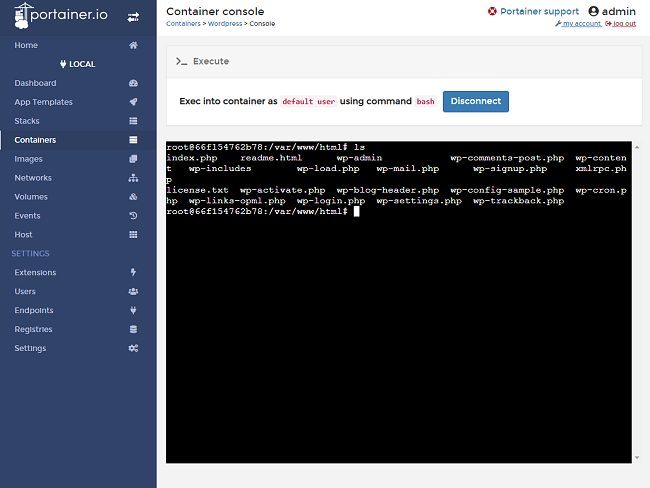This screenshot has width=650, height=488.
Task: Click the Images clone icon
Action: click(x=133, y=159)
